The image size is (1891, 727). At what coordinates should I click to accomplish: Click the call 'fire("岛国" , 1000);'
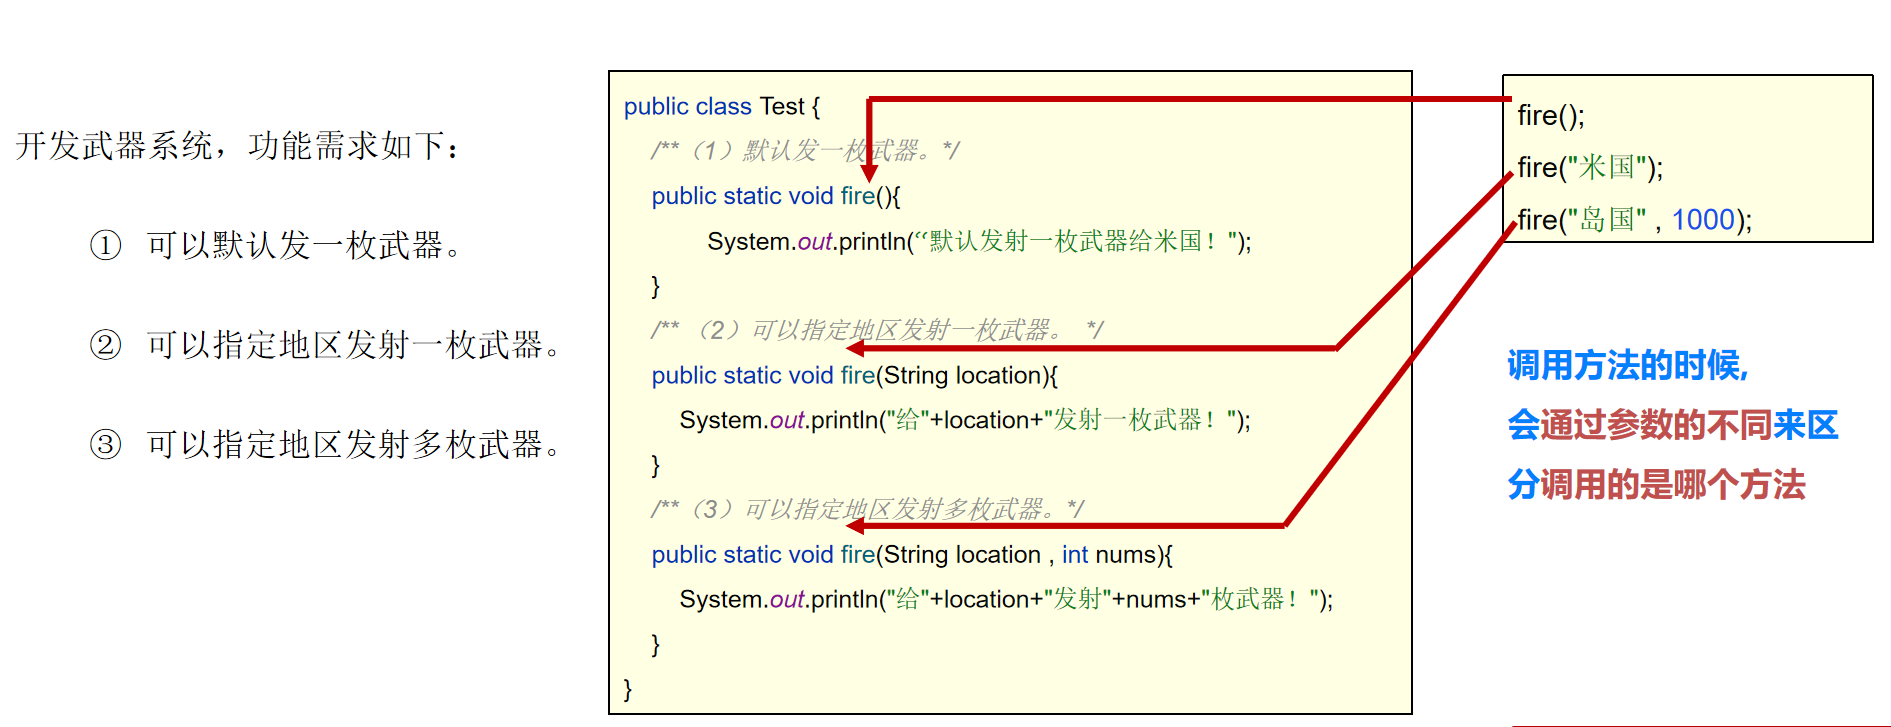pyautogui.click(x=1635, y=219)
